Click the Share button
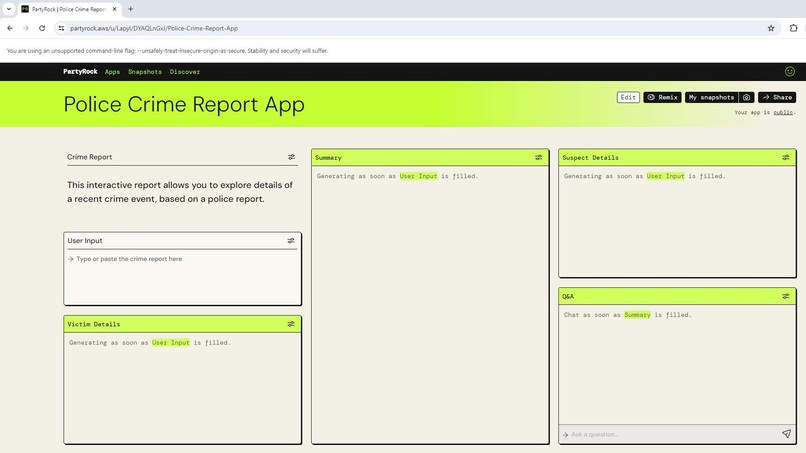806x453 pixels. click(x=777, y=97)
